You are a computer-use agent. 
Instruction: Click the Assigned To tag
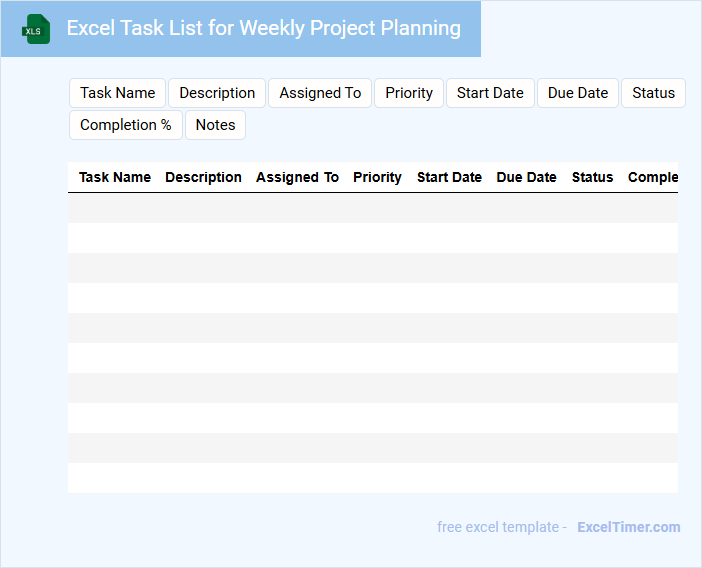320,93
